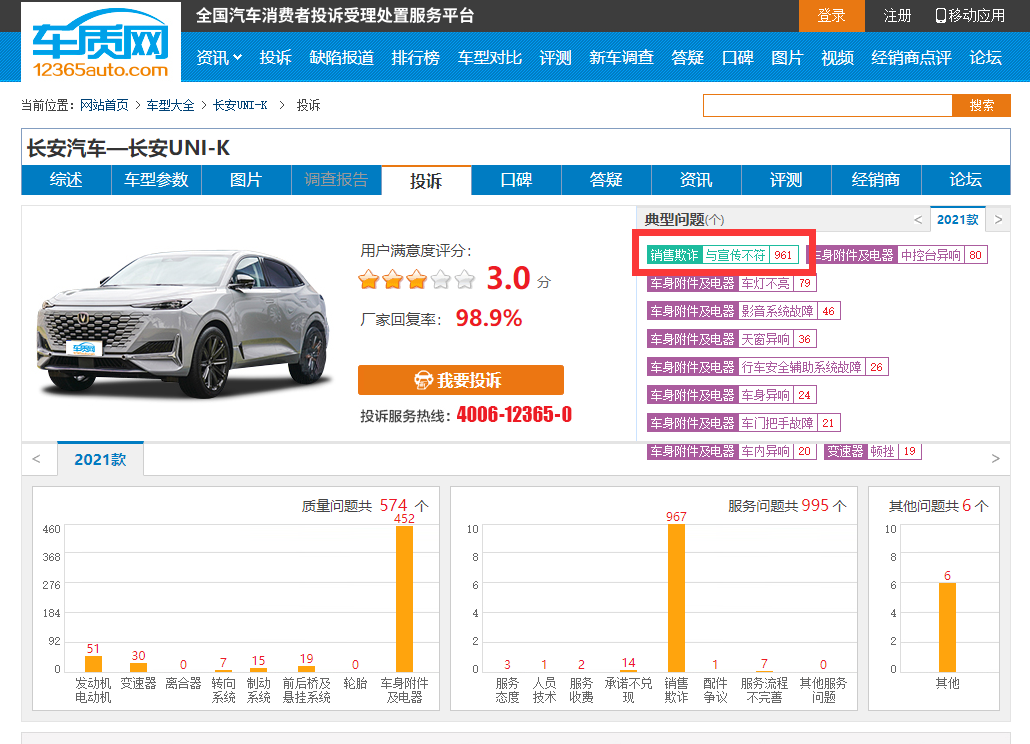Click 影音系统故障 46 problem tag

click(744, 311)
